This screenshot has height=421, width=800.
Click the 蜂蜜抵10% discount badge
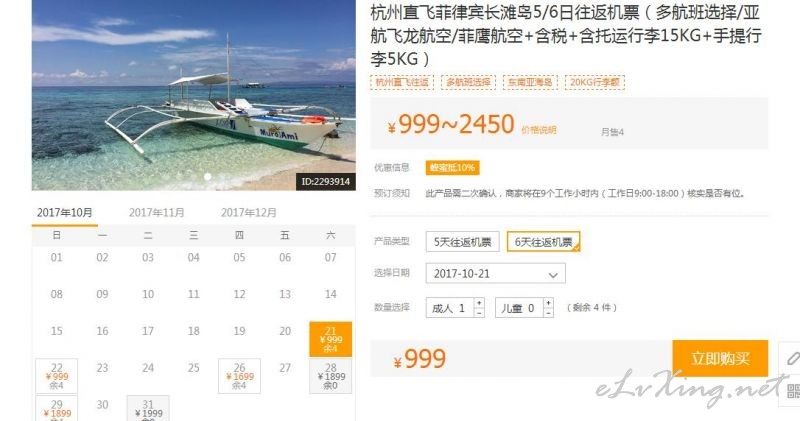click(452, 167)
